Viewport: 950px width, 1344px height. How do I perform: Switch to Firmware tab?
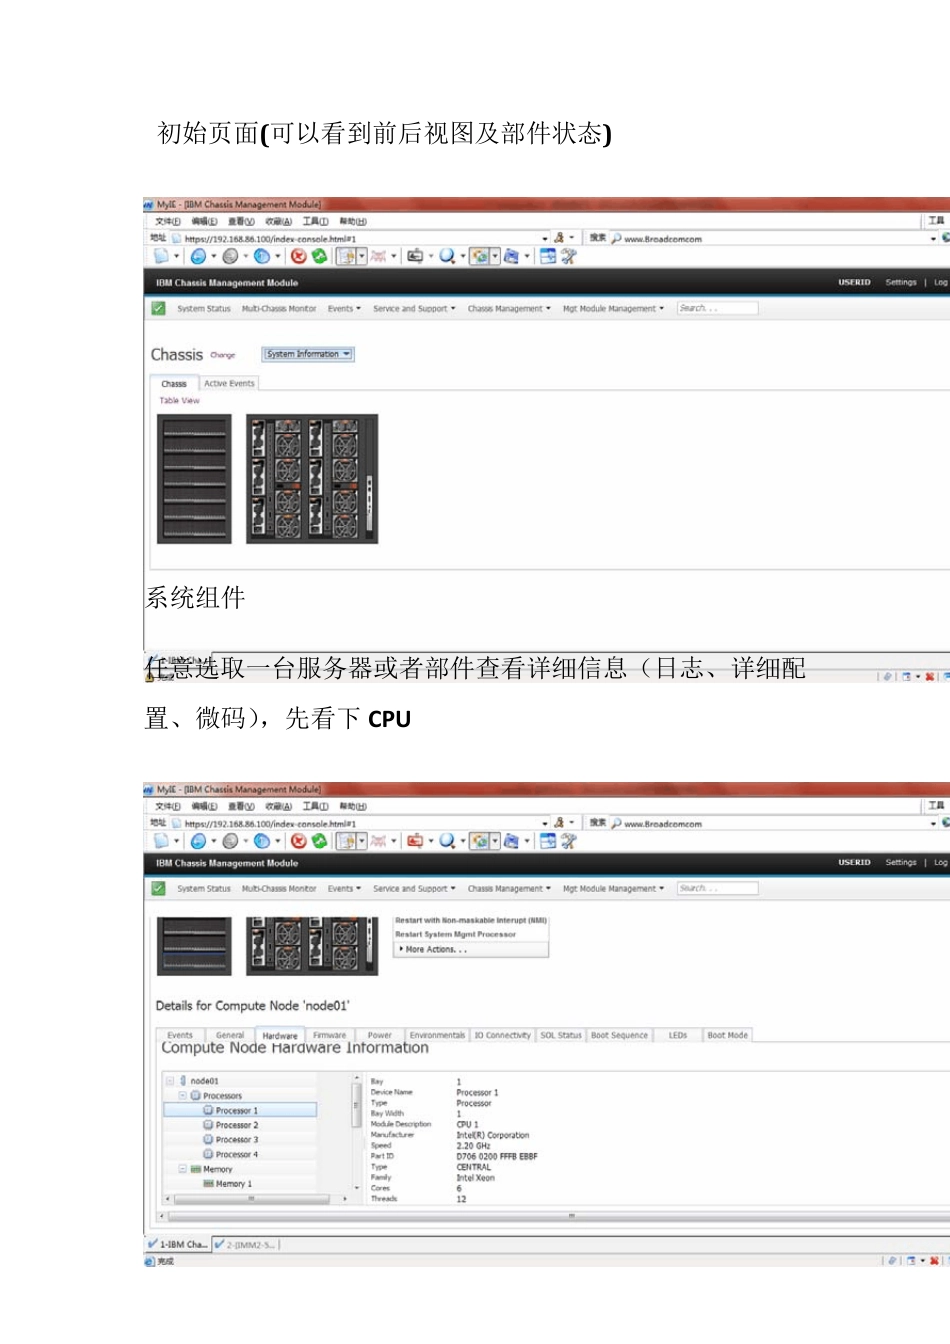click(329, 1035)
